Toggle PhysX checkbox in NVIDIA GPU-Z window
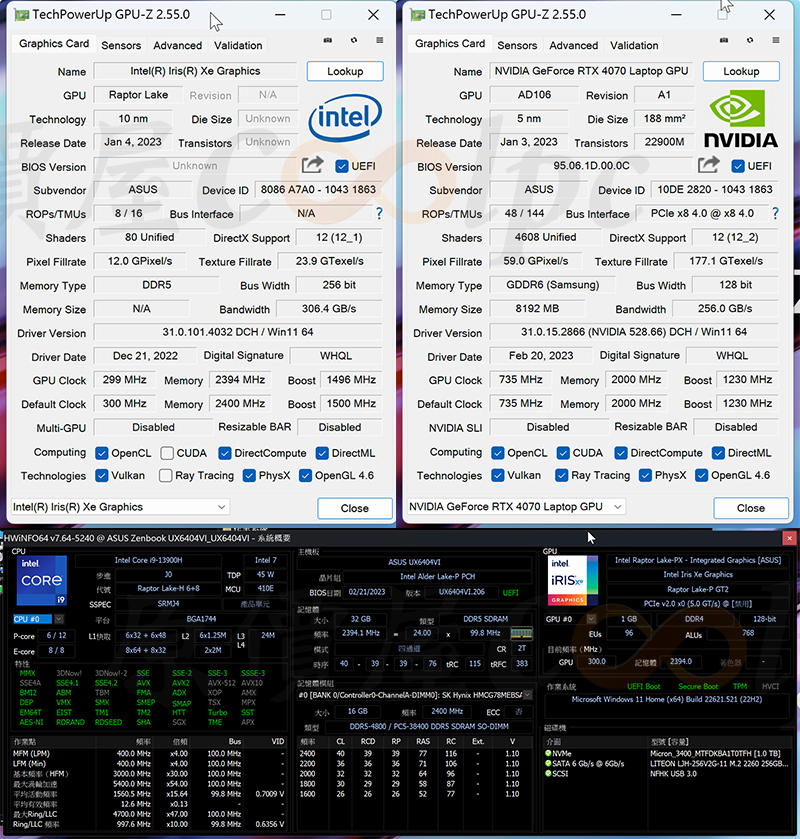This screenshot has width=800, height=839. [x=645, y=476]
